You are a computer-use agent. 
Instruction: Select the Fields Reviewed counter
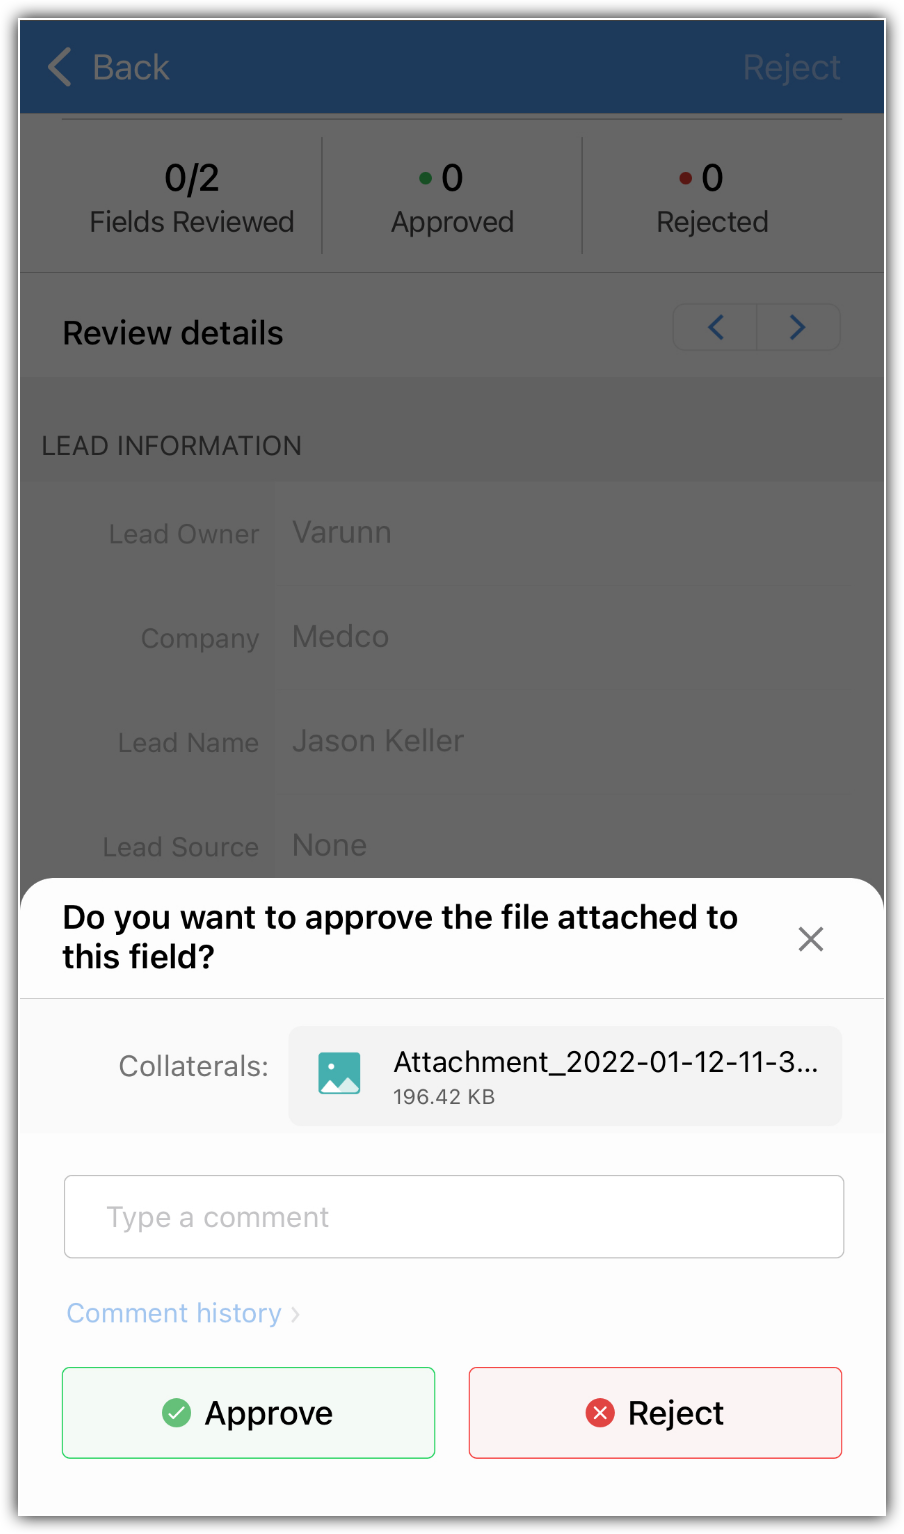pos(192,197)
